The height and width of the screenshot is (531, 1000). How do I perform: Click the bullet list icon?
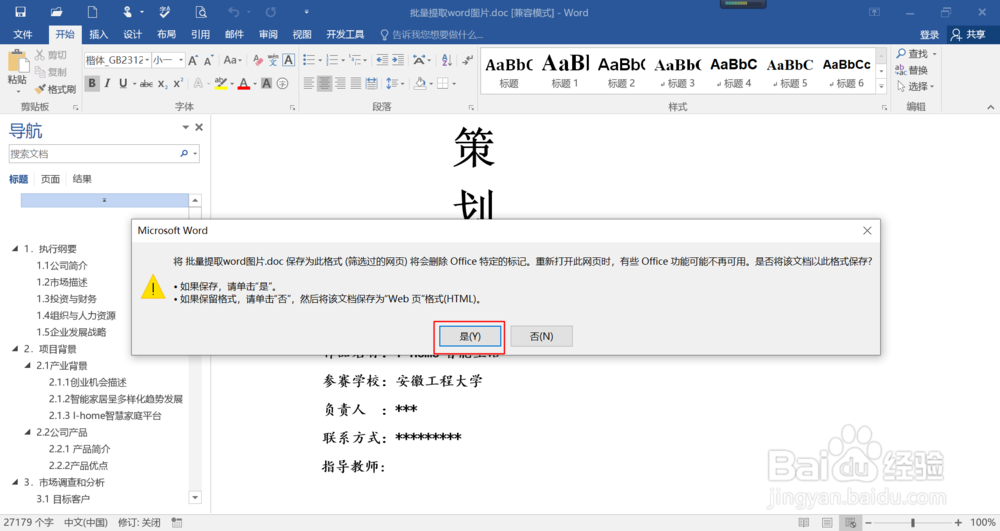tap(309, 60)
